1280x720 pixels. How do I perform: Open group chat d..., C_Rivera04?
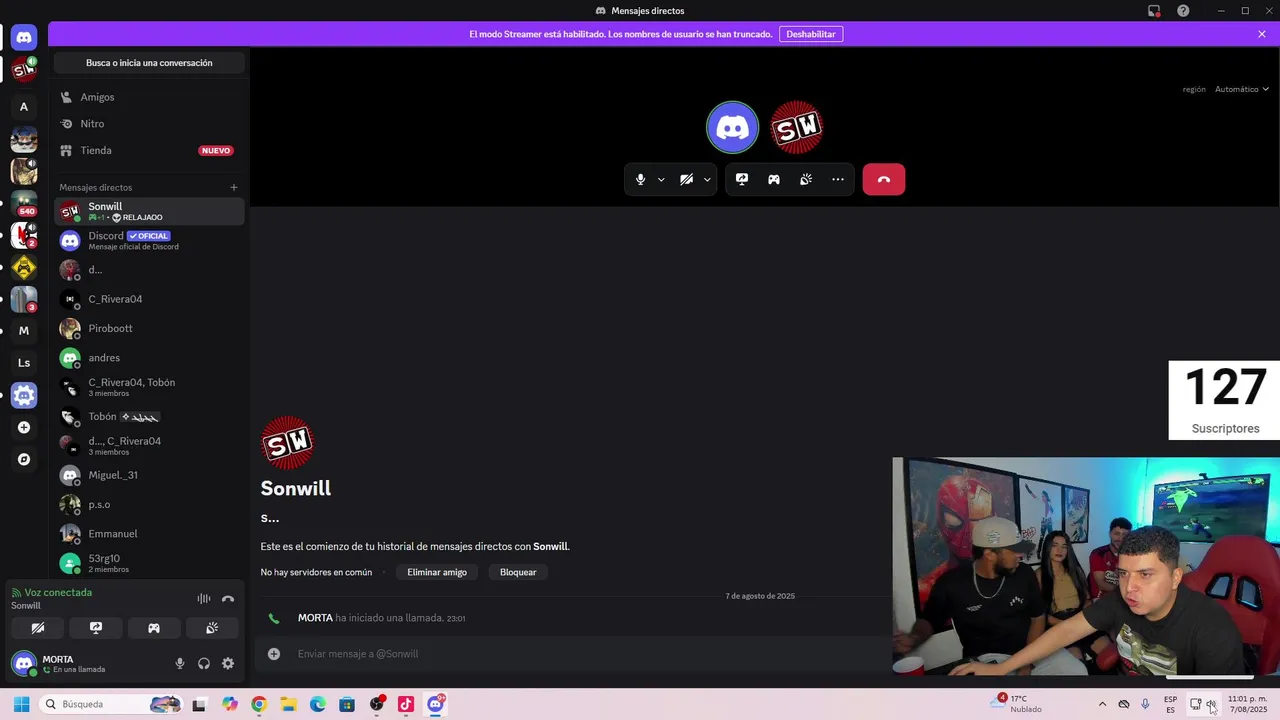click(149, 446)
